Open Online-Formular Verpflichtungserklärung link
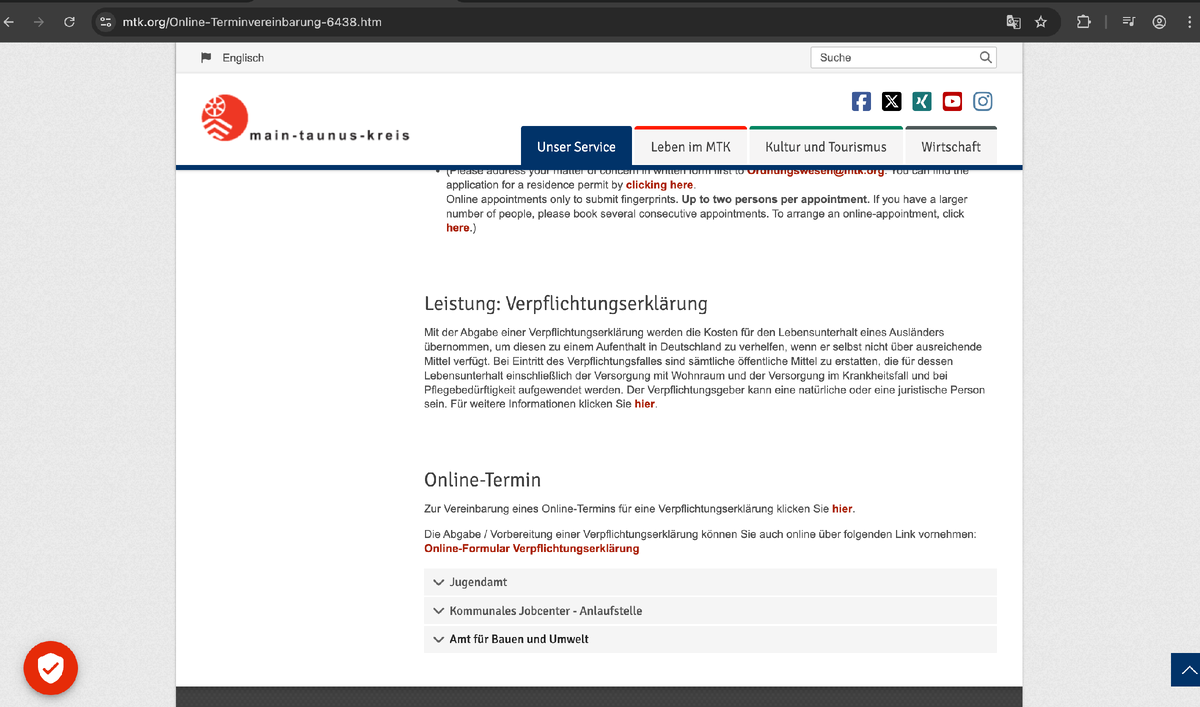 coord(531,549)
